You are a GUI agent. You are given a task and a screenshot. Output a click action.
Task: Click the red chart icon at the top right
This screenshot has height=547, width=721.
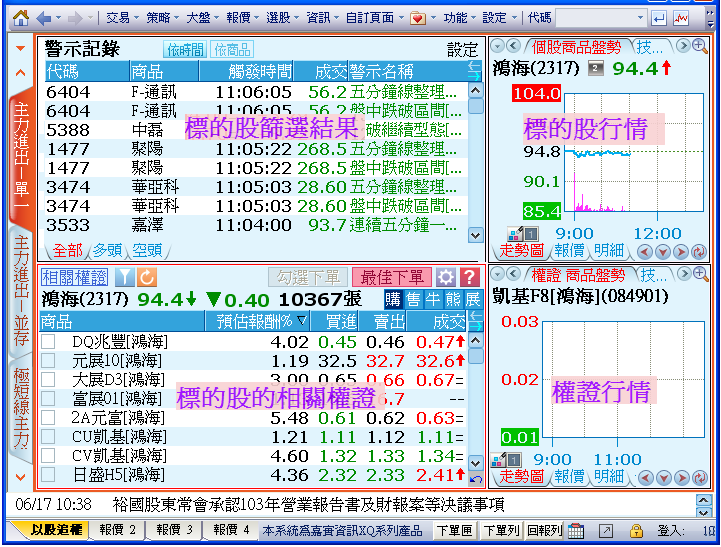(x=682, y=18)
